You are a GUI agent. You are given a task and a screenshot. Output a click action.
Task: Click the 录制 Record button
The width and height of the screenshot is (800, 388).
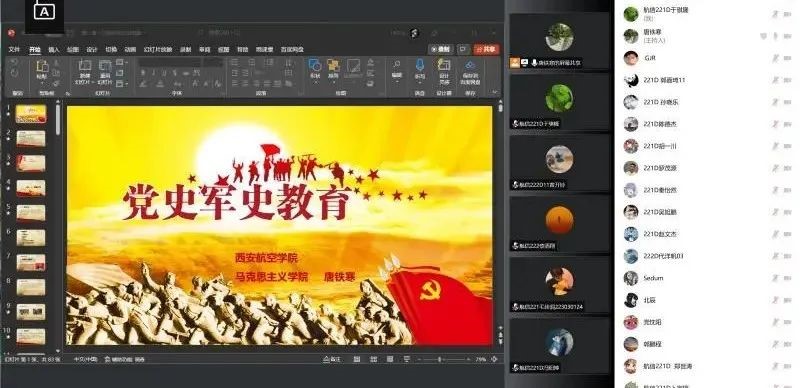[441, 49]
